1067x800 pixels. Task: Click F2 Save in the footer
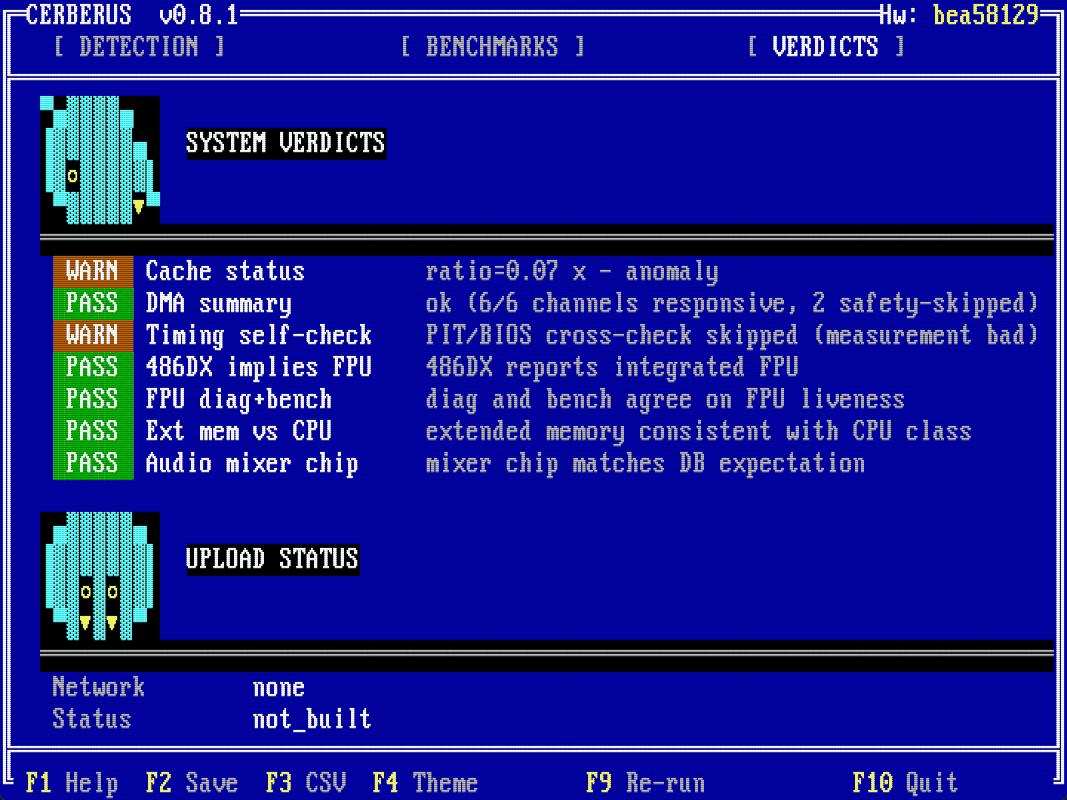pos(192,783)
